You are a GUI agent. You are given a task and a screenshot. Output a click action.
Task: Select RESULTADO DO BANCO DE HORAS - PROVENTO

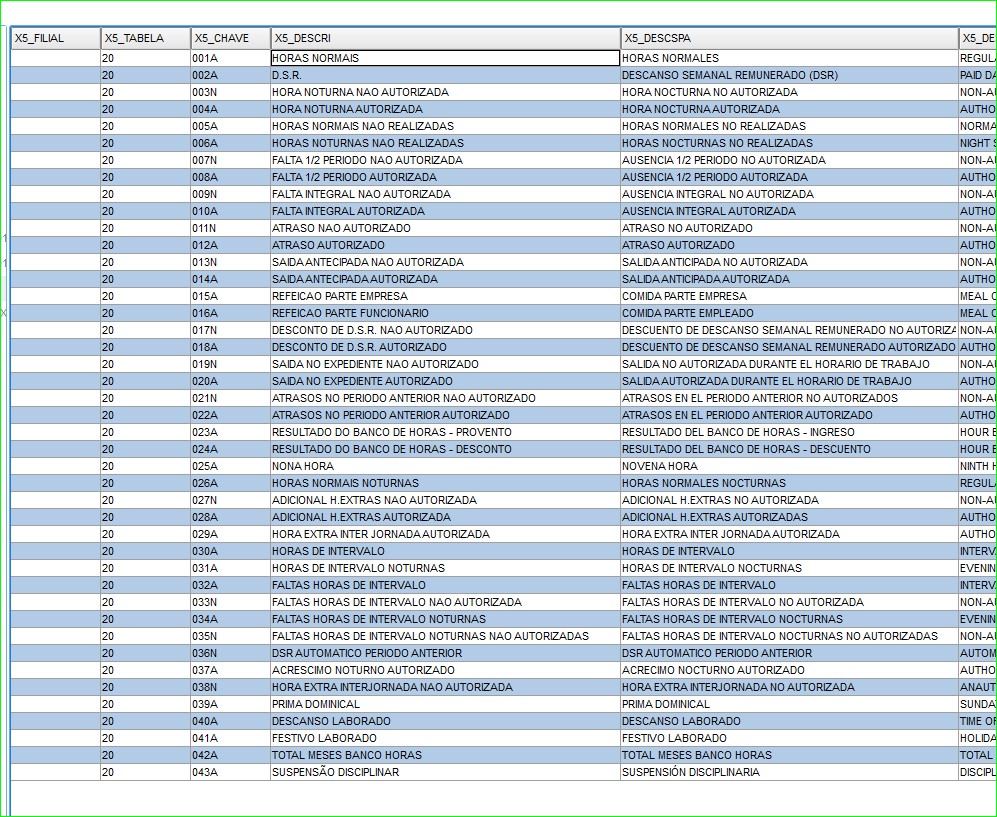coord(446,432)
